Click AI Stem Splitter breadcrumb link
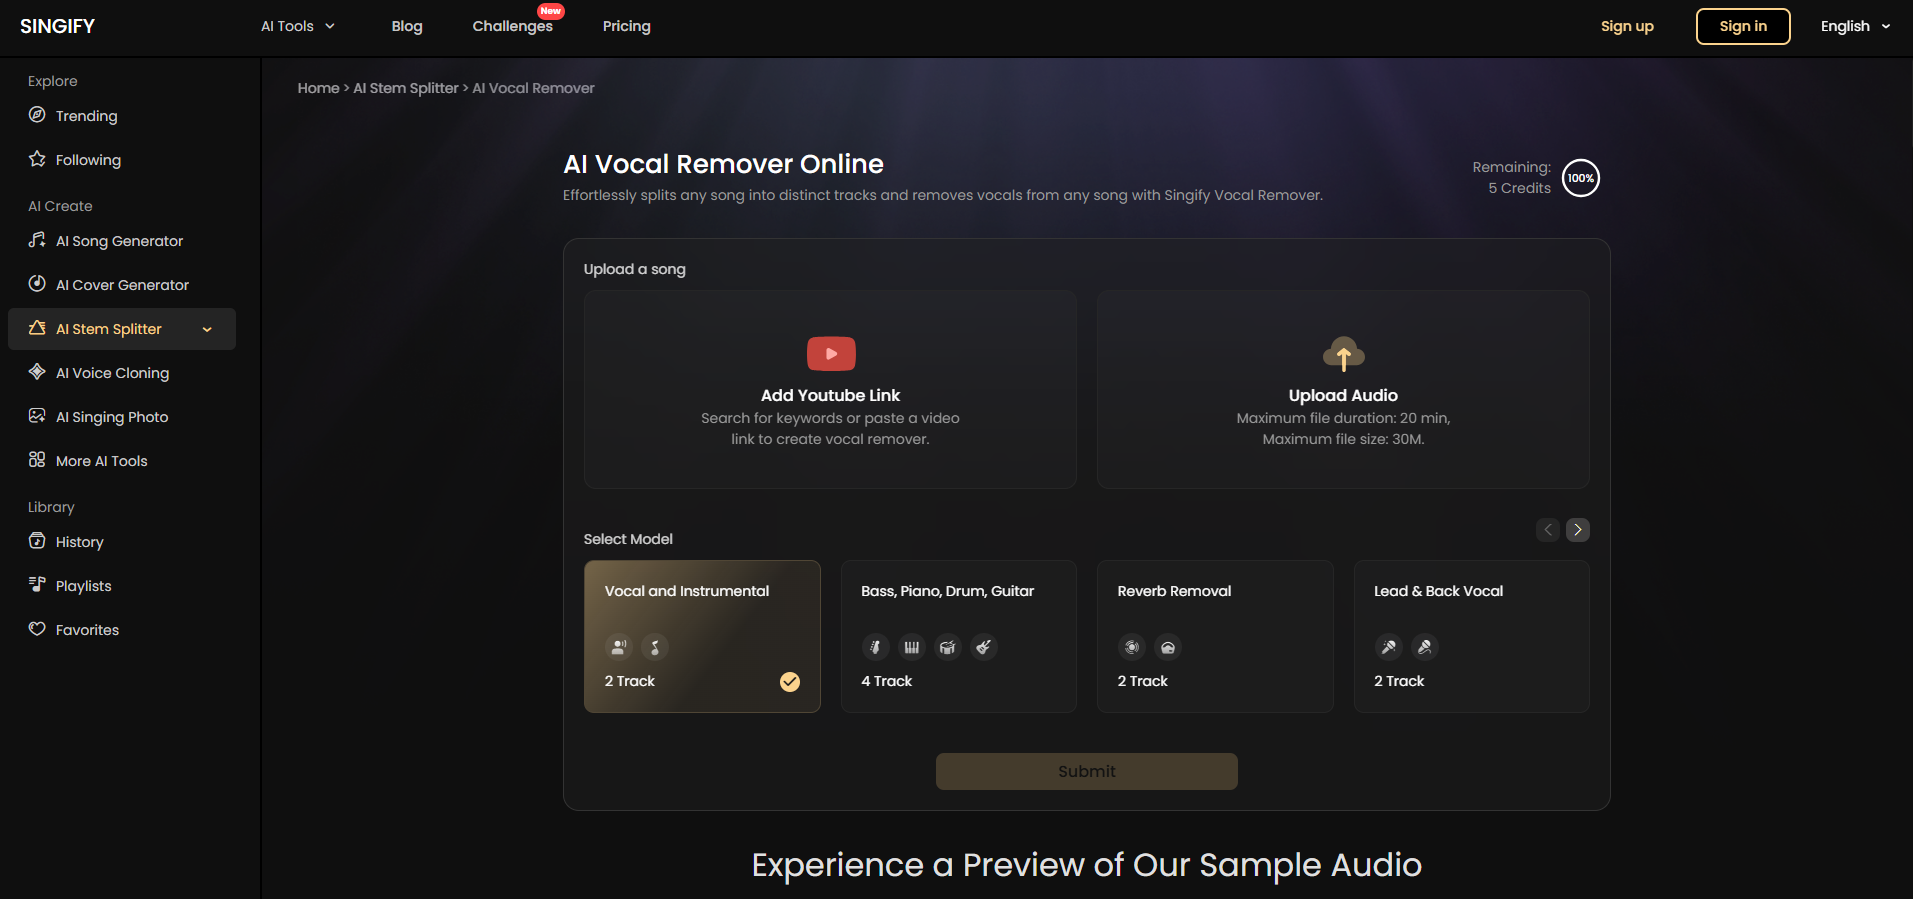Image resolution: width=1913 pixels, height=899 pixels. tap(405, 88)
